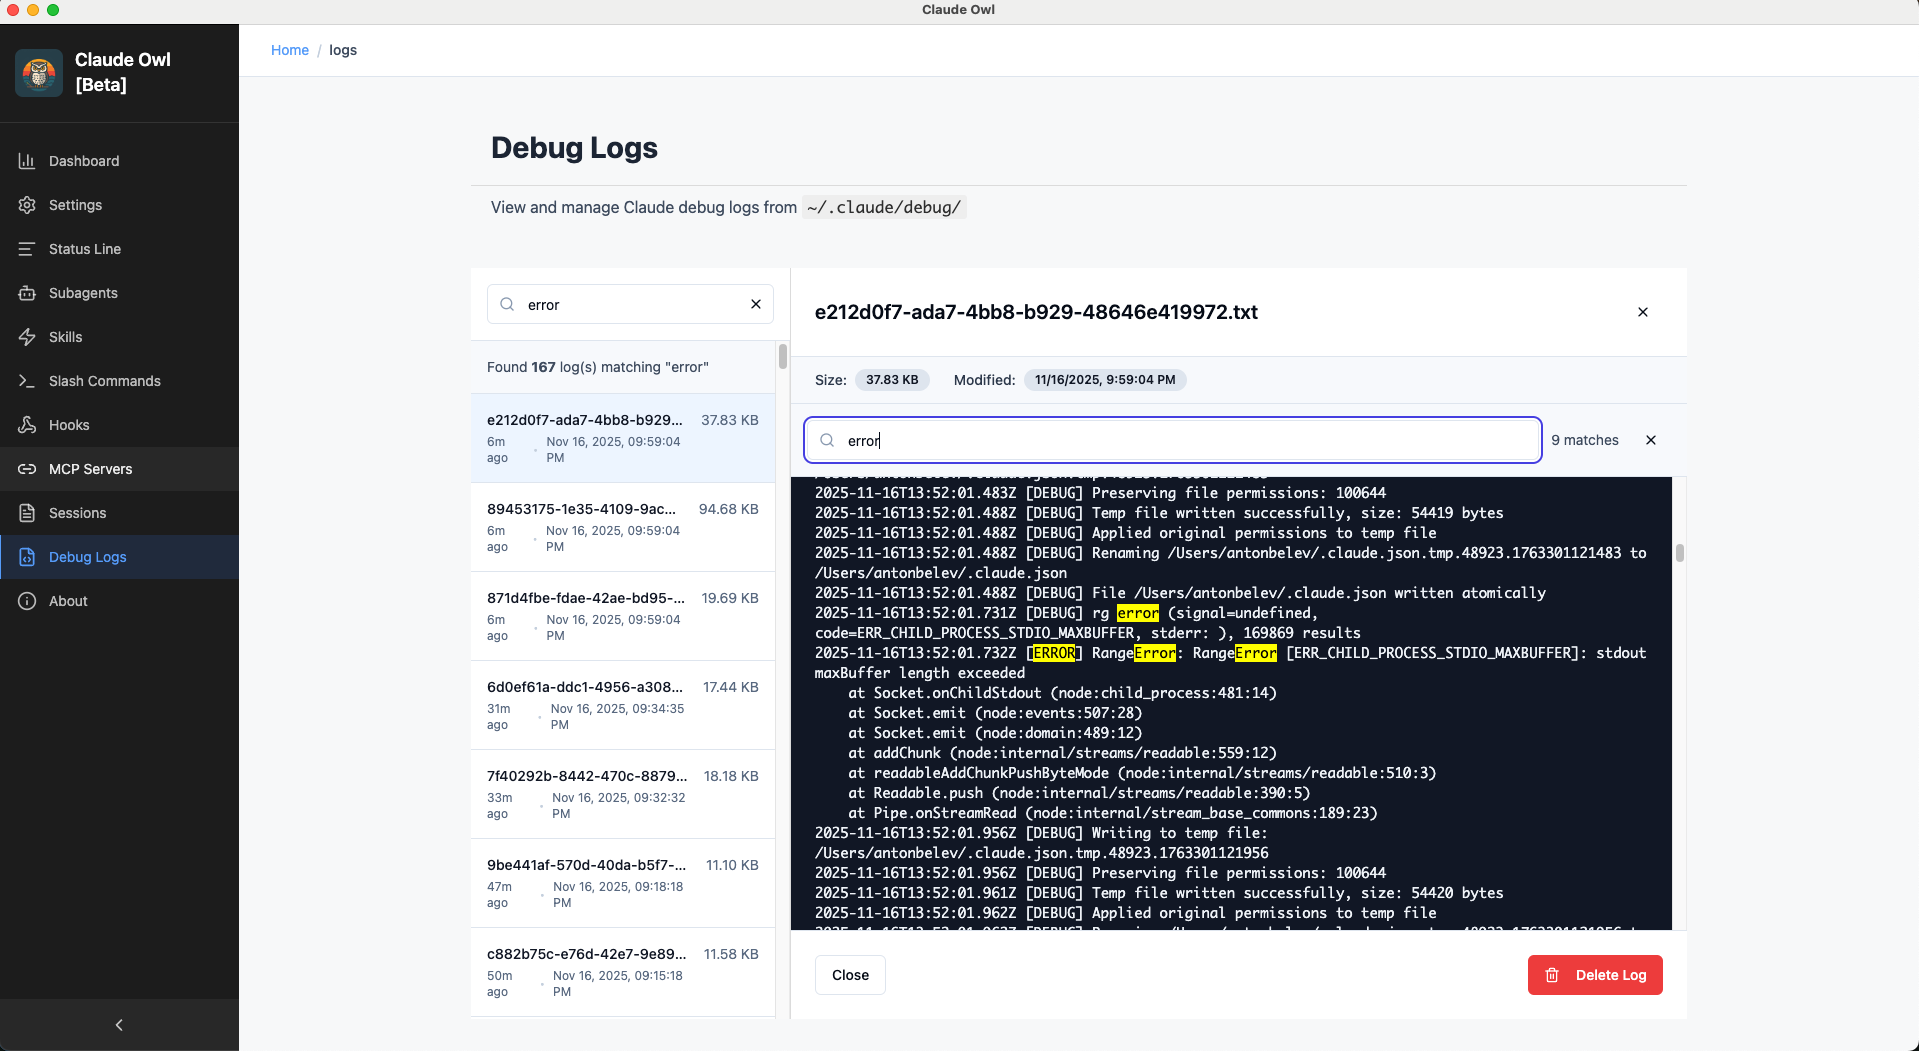Open the Hooks configuration

tap(67, 425)
